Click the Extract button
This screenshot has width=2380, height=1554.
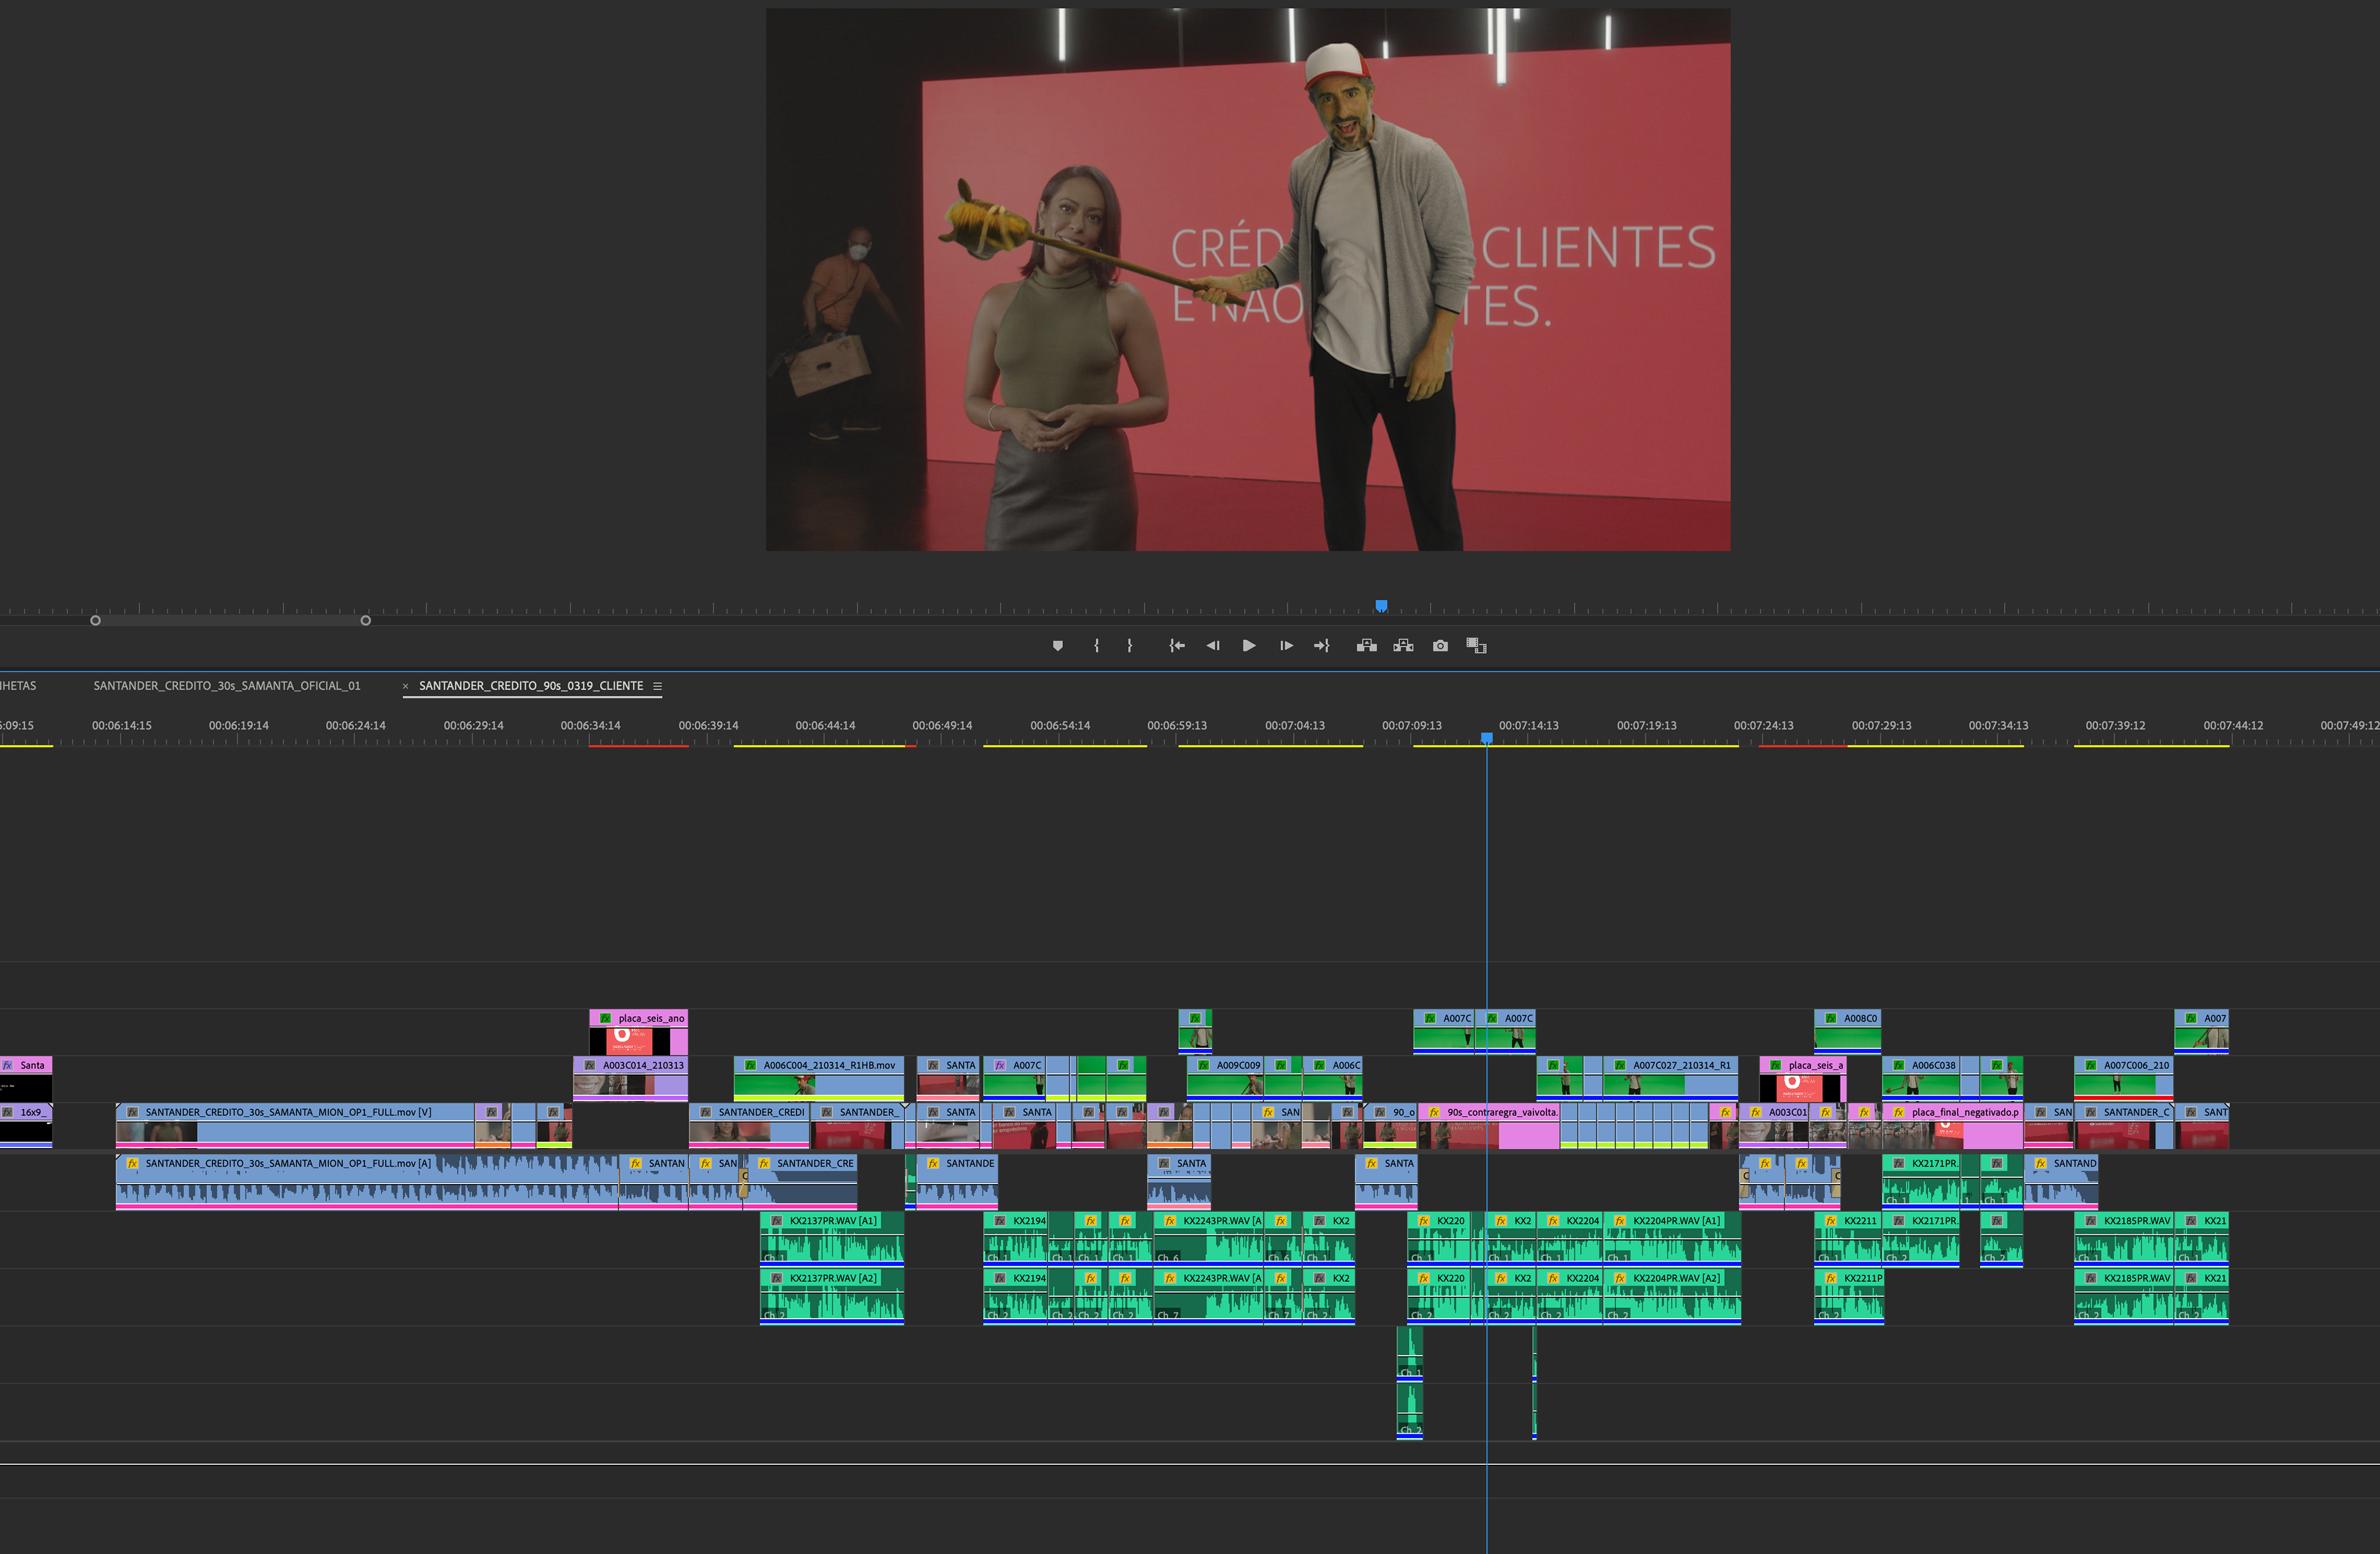pos(1403,646)
